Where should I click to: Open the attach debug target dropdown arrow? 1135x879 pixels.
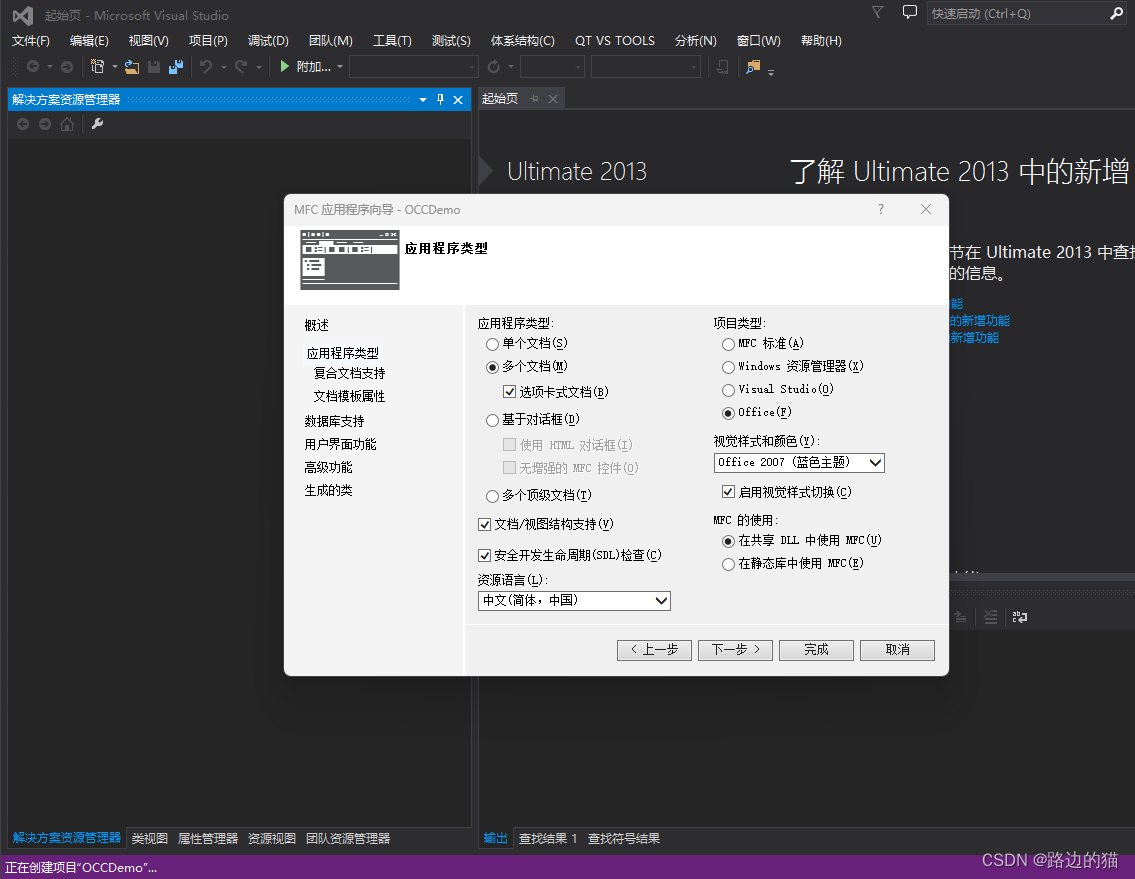pyautogui.click(x=339, y=67)
